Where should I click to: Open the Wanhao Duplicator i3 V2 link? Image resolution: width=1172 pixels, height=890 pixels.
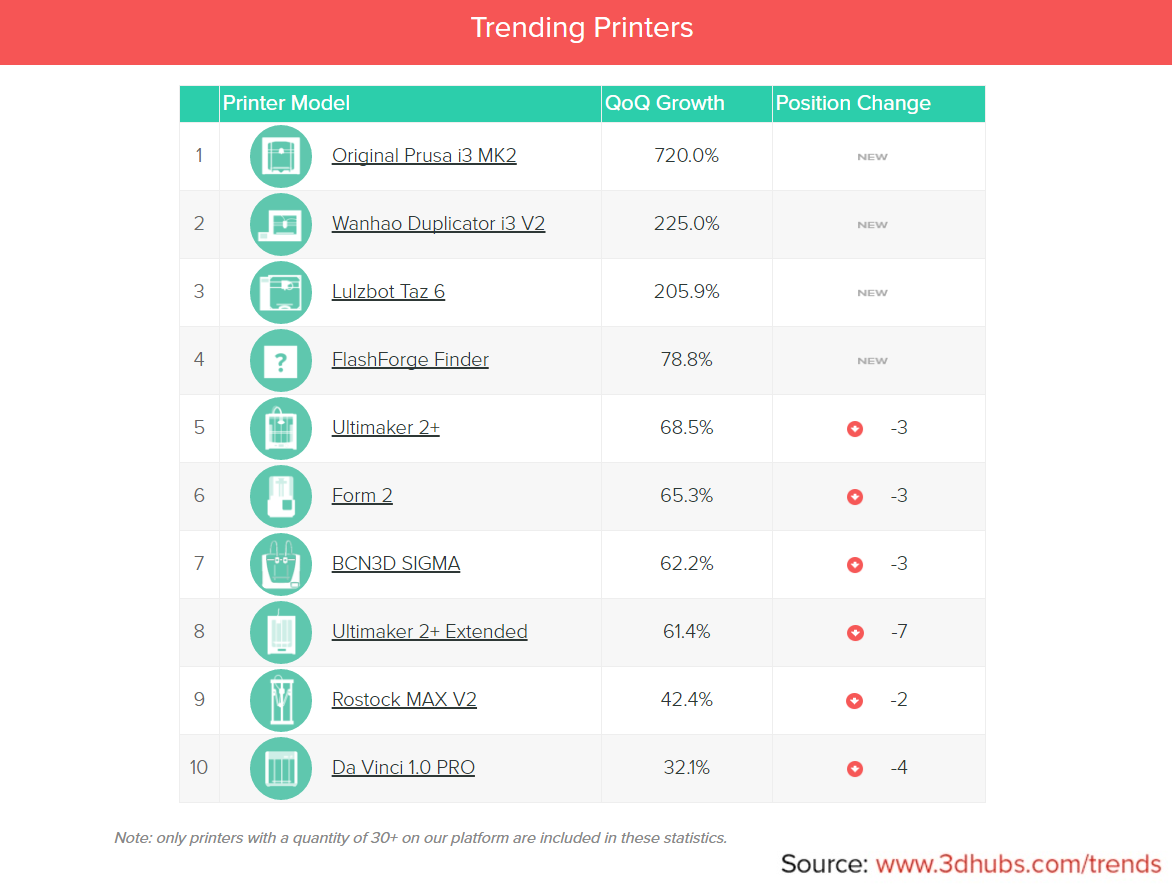(438, 224)
